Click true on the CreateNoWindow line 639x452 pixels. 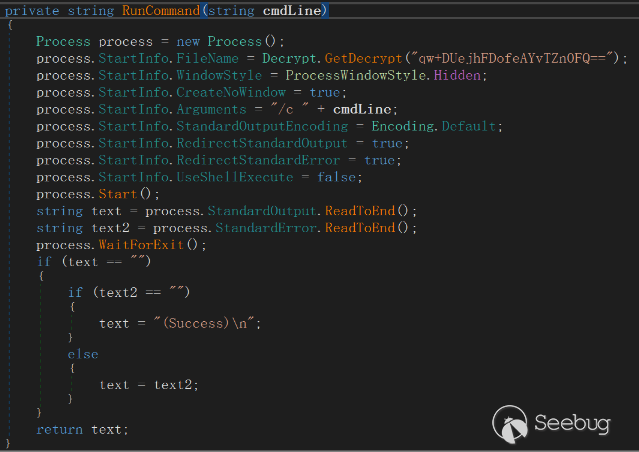point(325,93)
